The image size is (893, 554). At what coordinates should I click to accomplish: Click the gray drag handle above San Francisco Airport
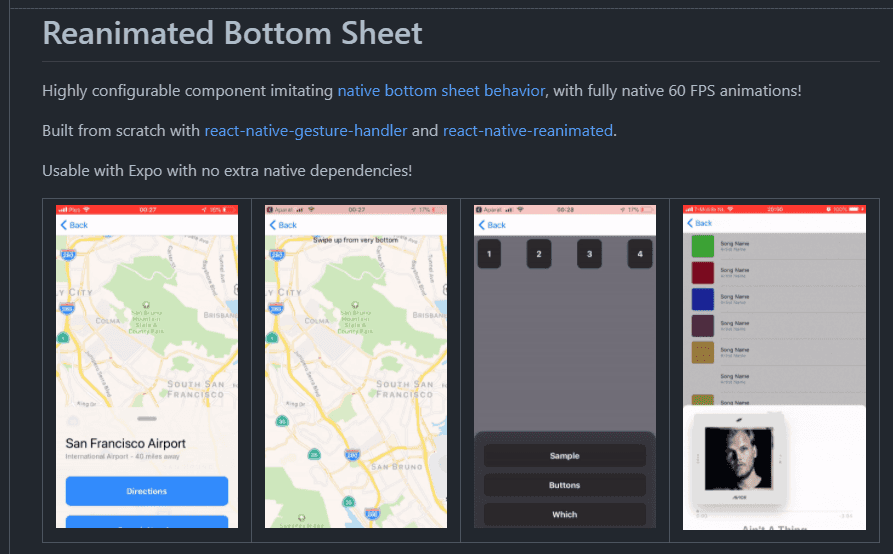coord(147,418)
